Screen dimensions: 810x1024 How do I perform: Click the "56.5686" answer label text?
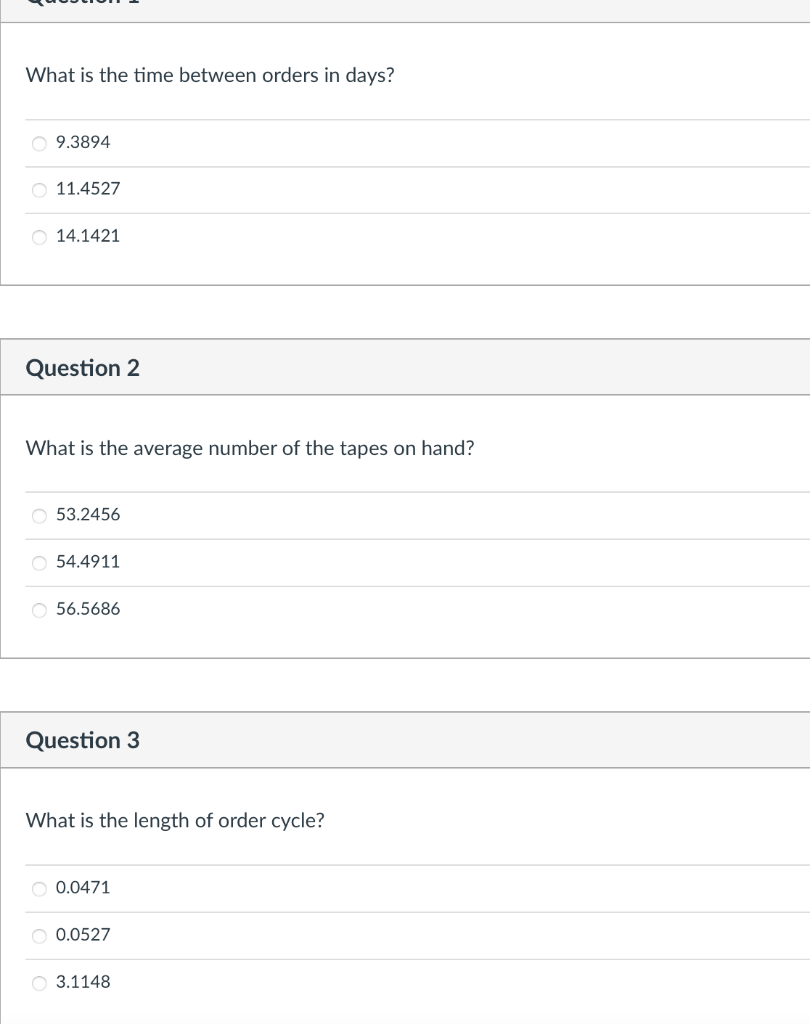click(x=88, y=609)
